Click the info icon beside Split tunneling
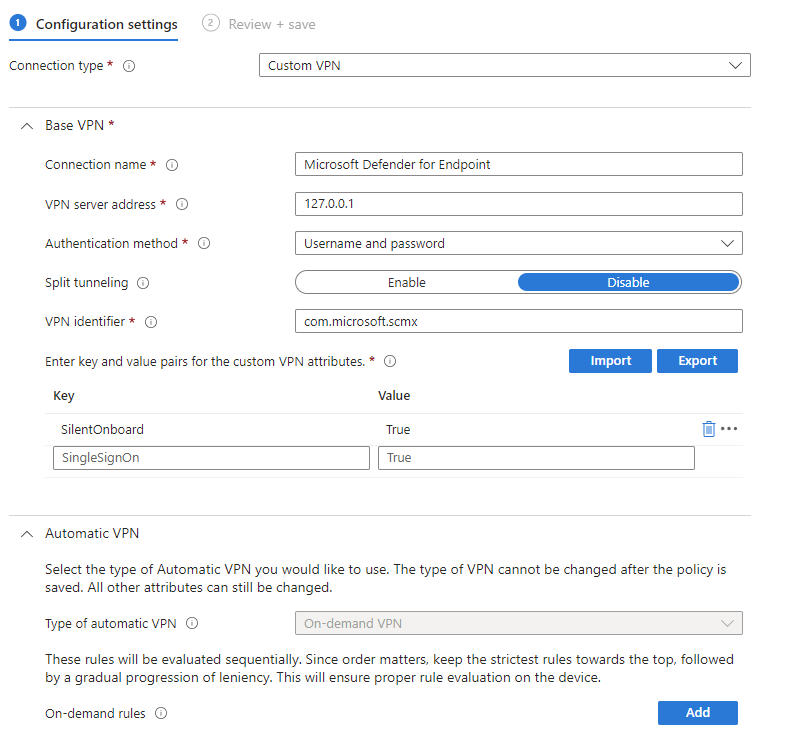 coord(143,283)
